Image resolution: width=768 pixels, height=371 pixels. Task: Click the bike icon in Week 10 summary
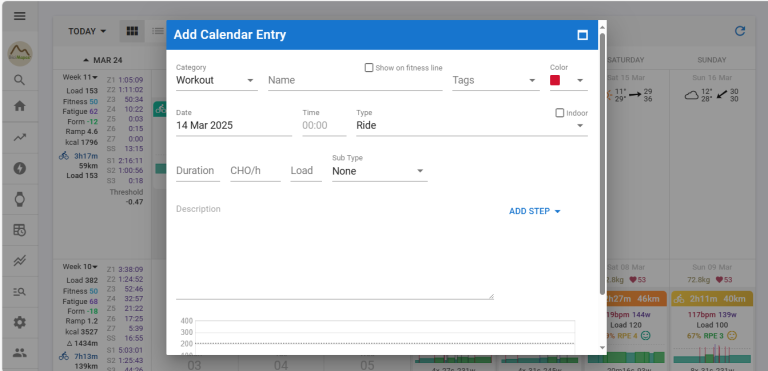[x=64, y=356]
